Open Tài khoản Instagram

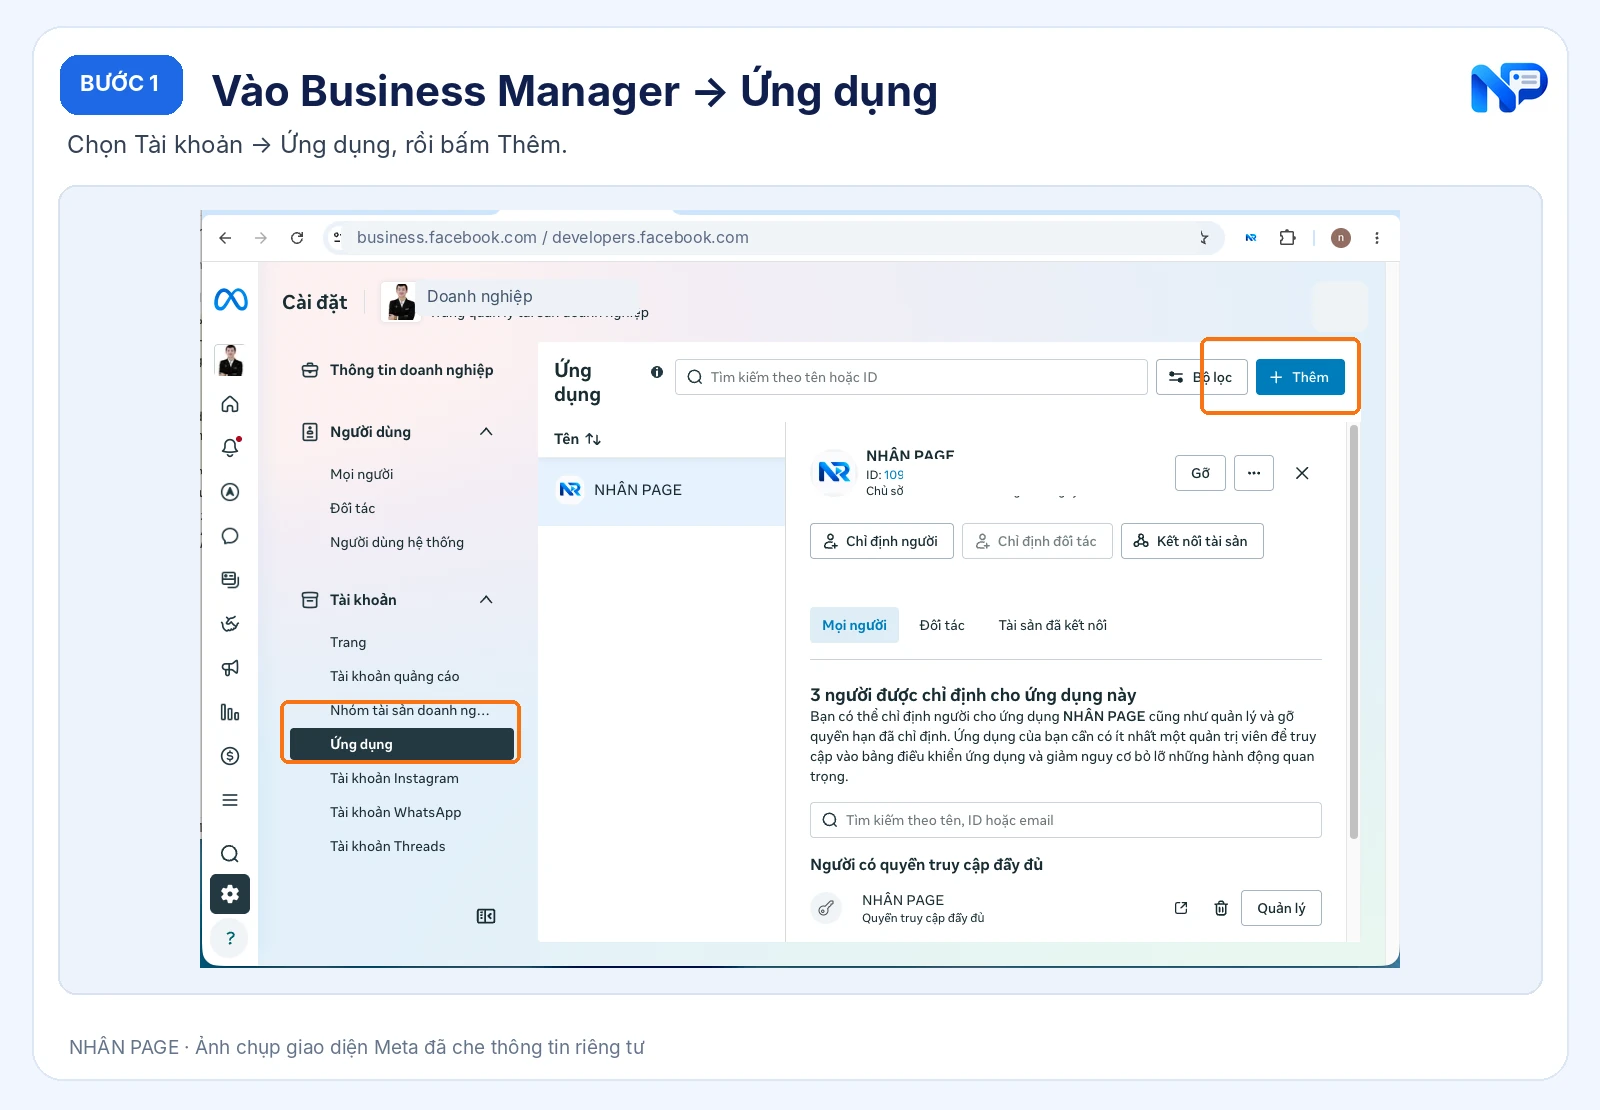click(x=394, y=778)
